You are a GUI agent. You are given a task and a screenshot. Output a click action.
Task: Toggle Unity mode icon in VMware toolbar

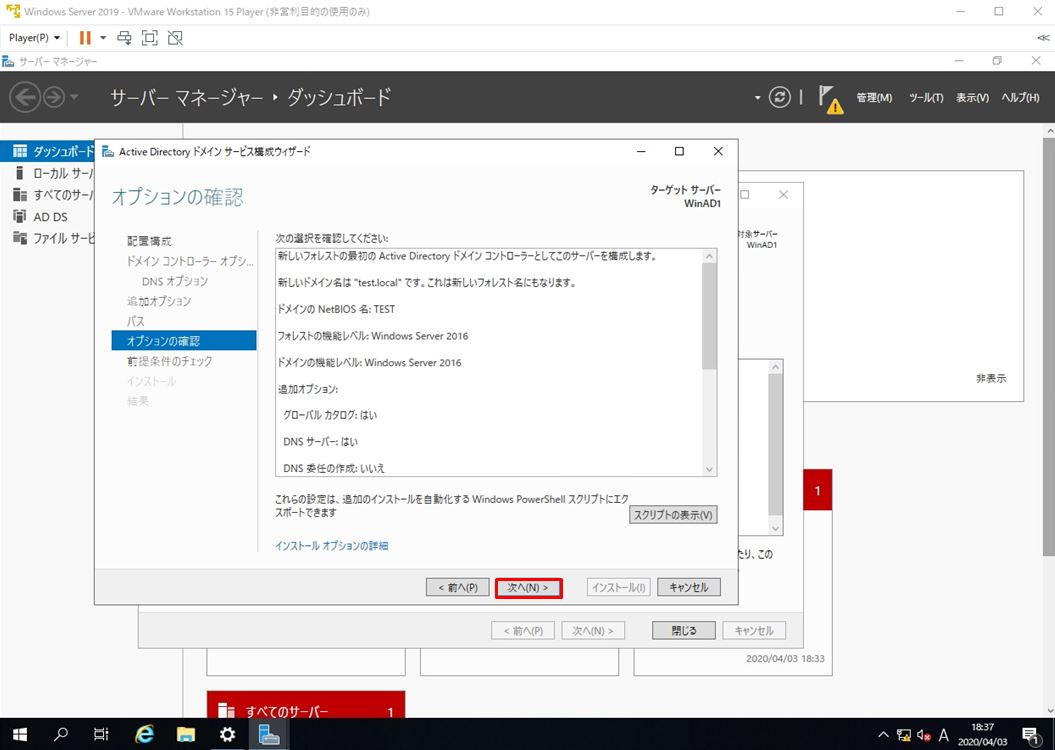[175, 38]
